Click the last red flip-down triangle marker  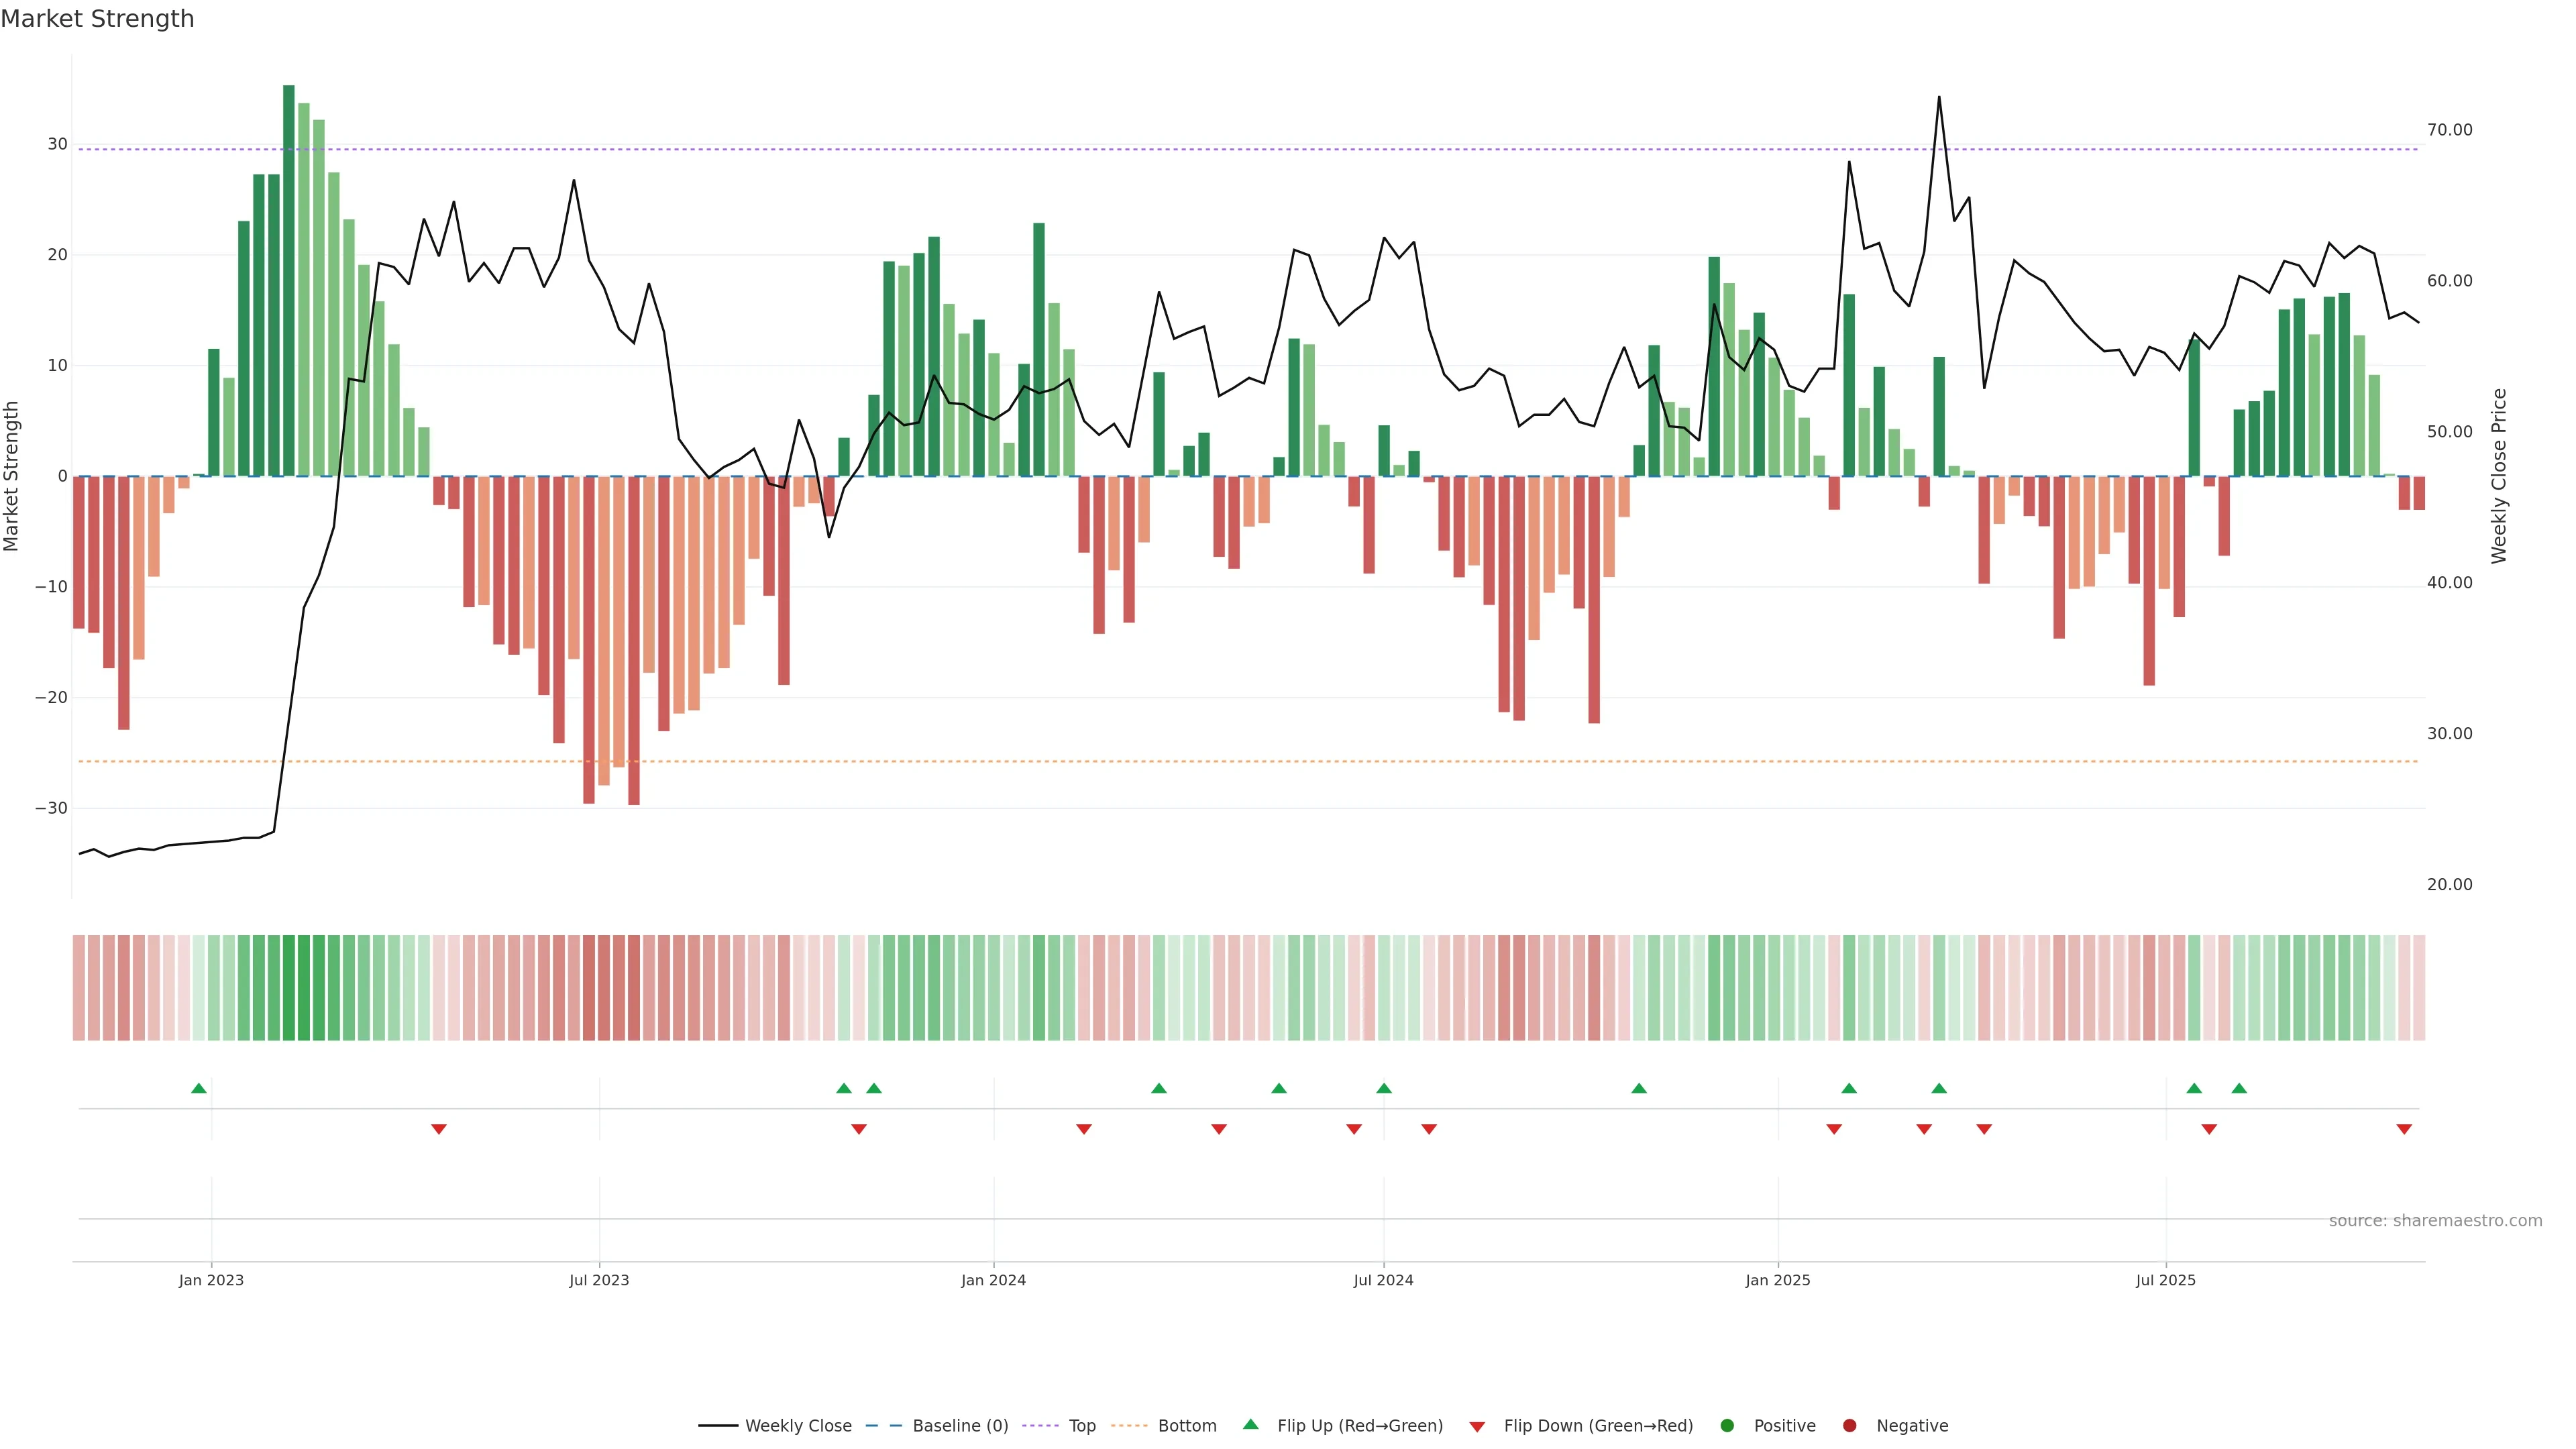point(2404,1129)
